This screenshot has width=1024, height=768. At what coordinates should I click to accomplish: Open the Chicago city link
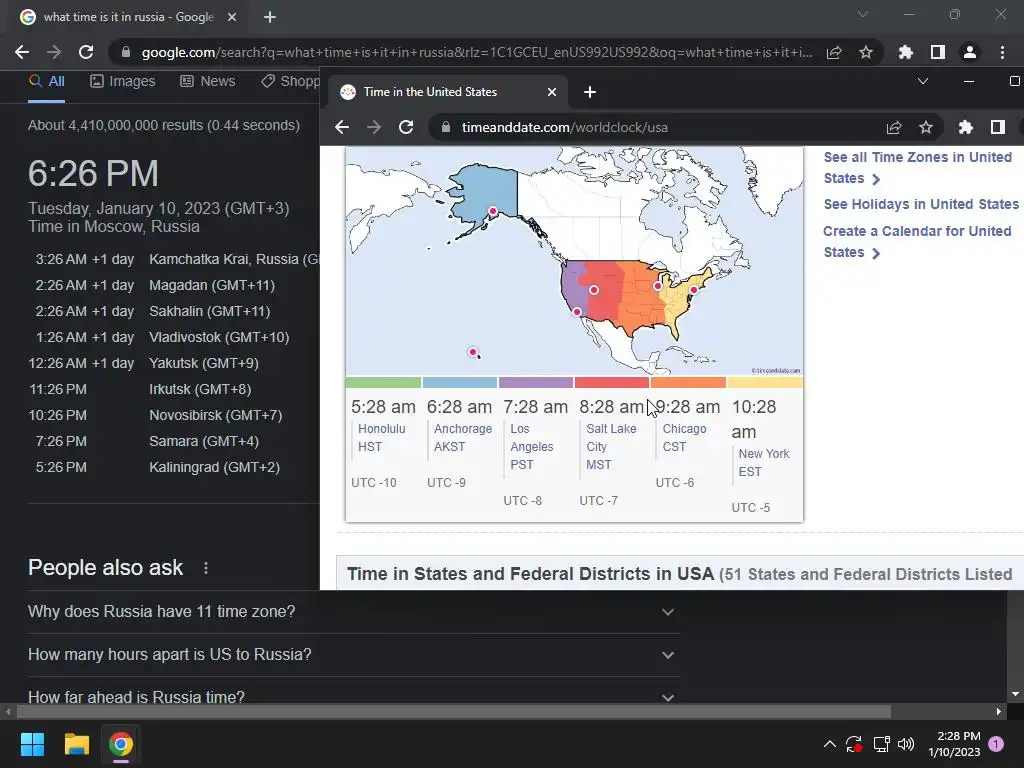tap(684, 428)
